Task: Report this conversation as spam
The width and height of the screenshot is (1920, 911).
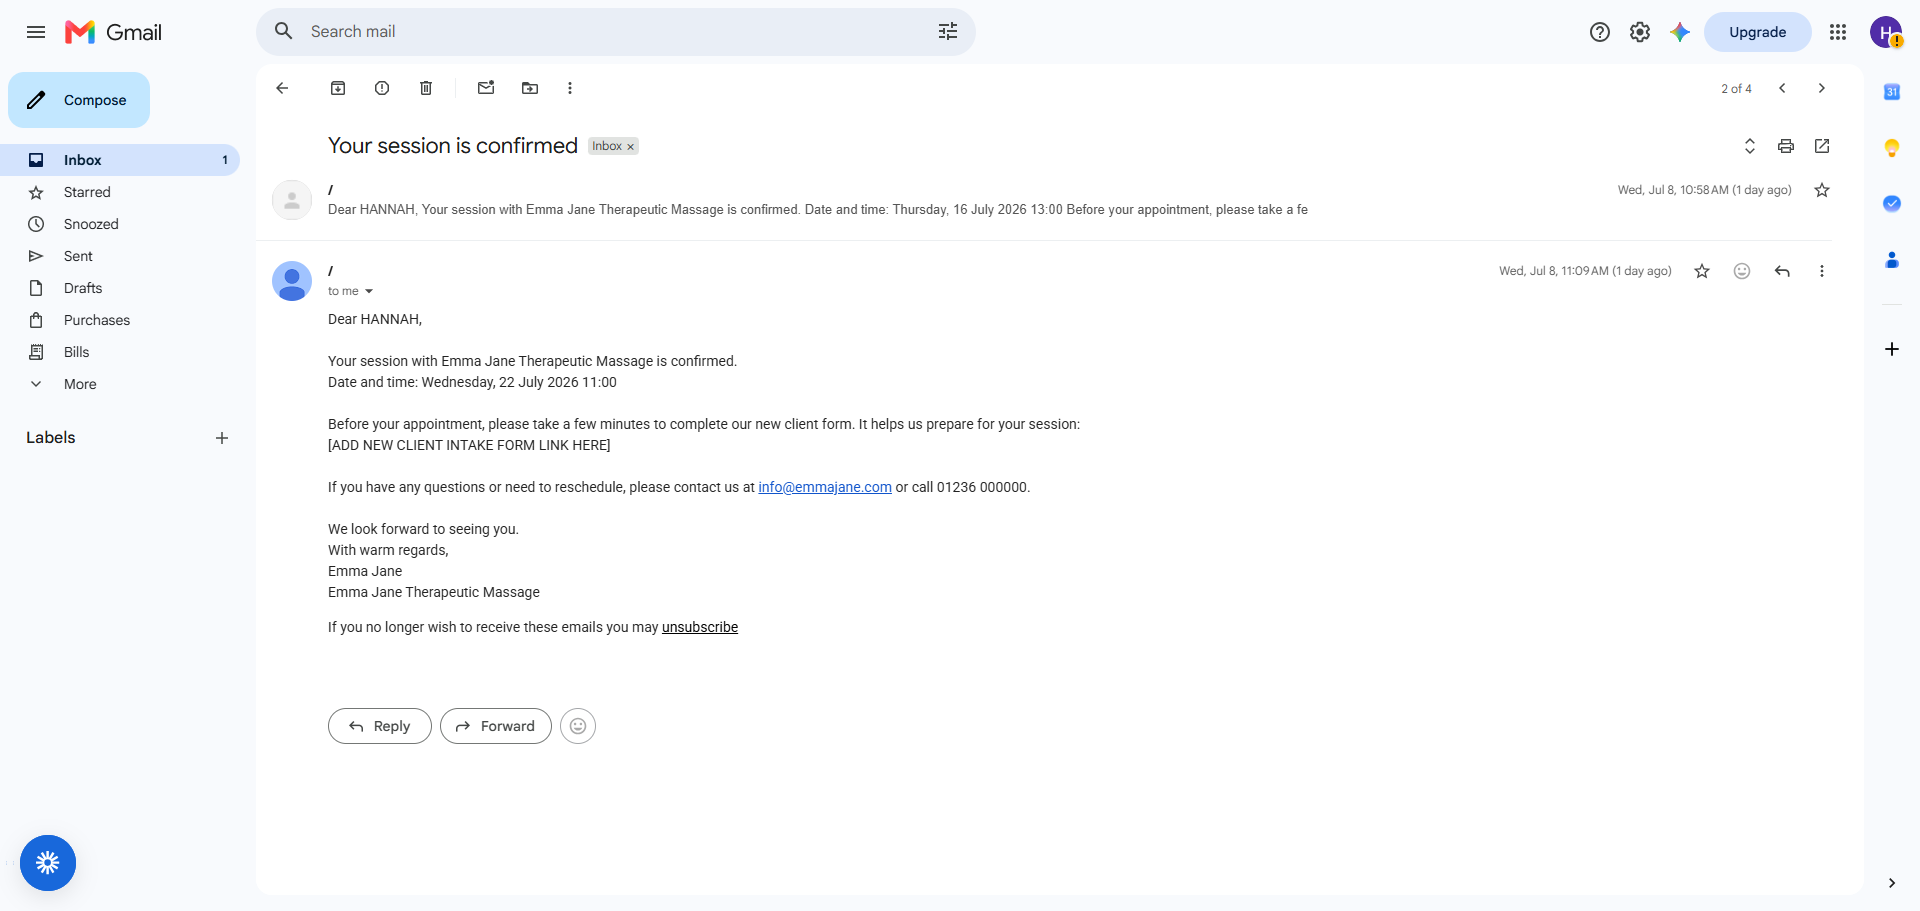Action: (x=382, y=88)
